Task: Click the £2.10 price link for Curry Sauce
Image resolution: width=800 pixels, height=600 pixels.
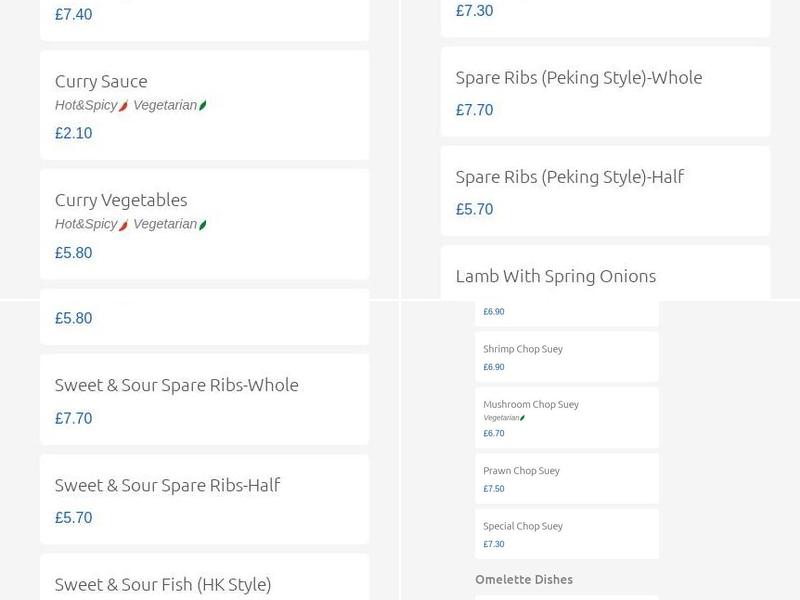Action: point(72,132)
